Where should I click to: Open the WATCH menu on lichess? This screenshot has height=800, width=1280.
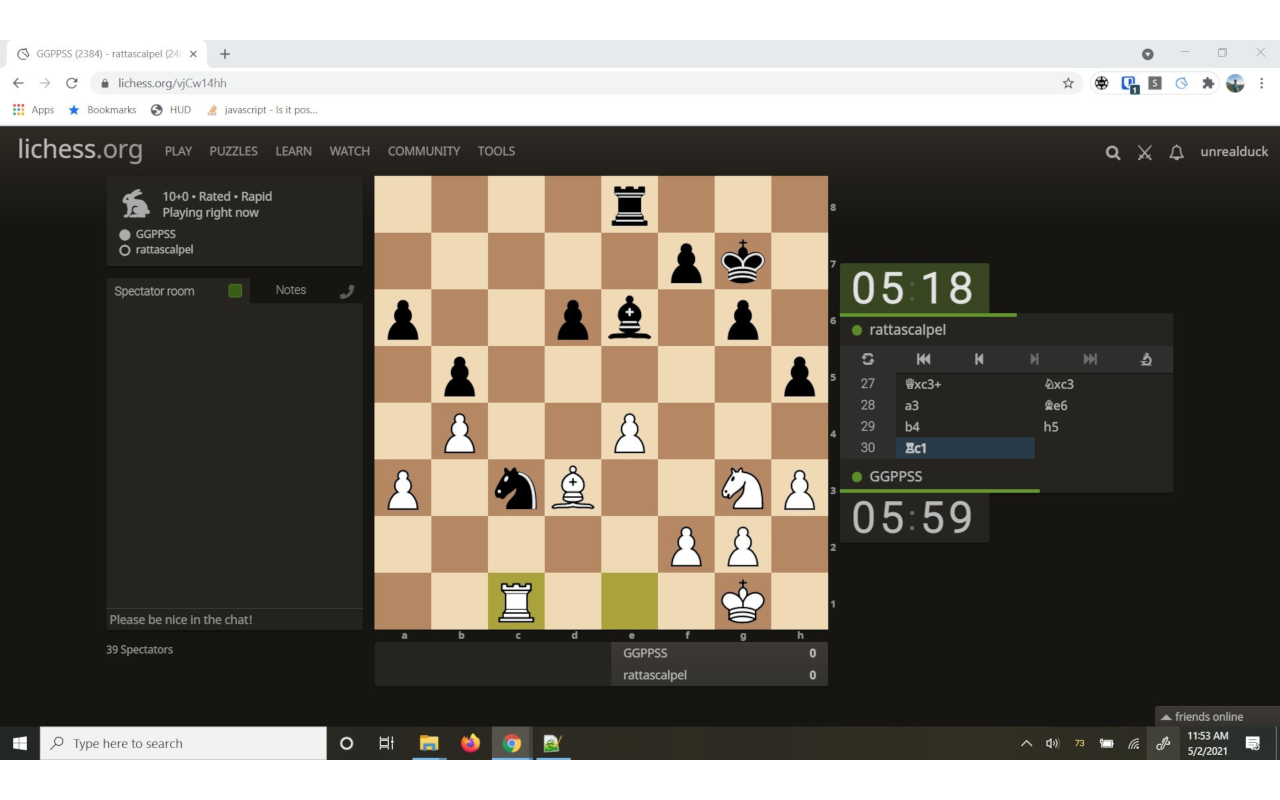point(349,151)
